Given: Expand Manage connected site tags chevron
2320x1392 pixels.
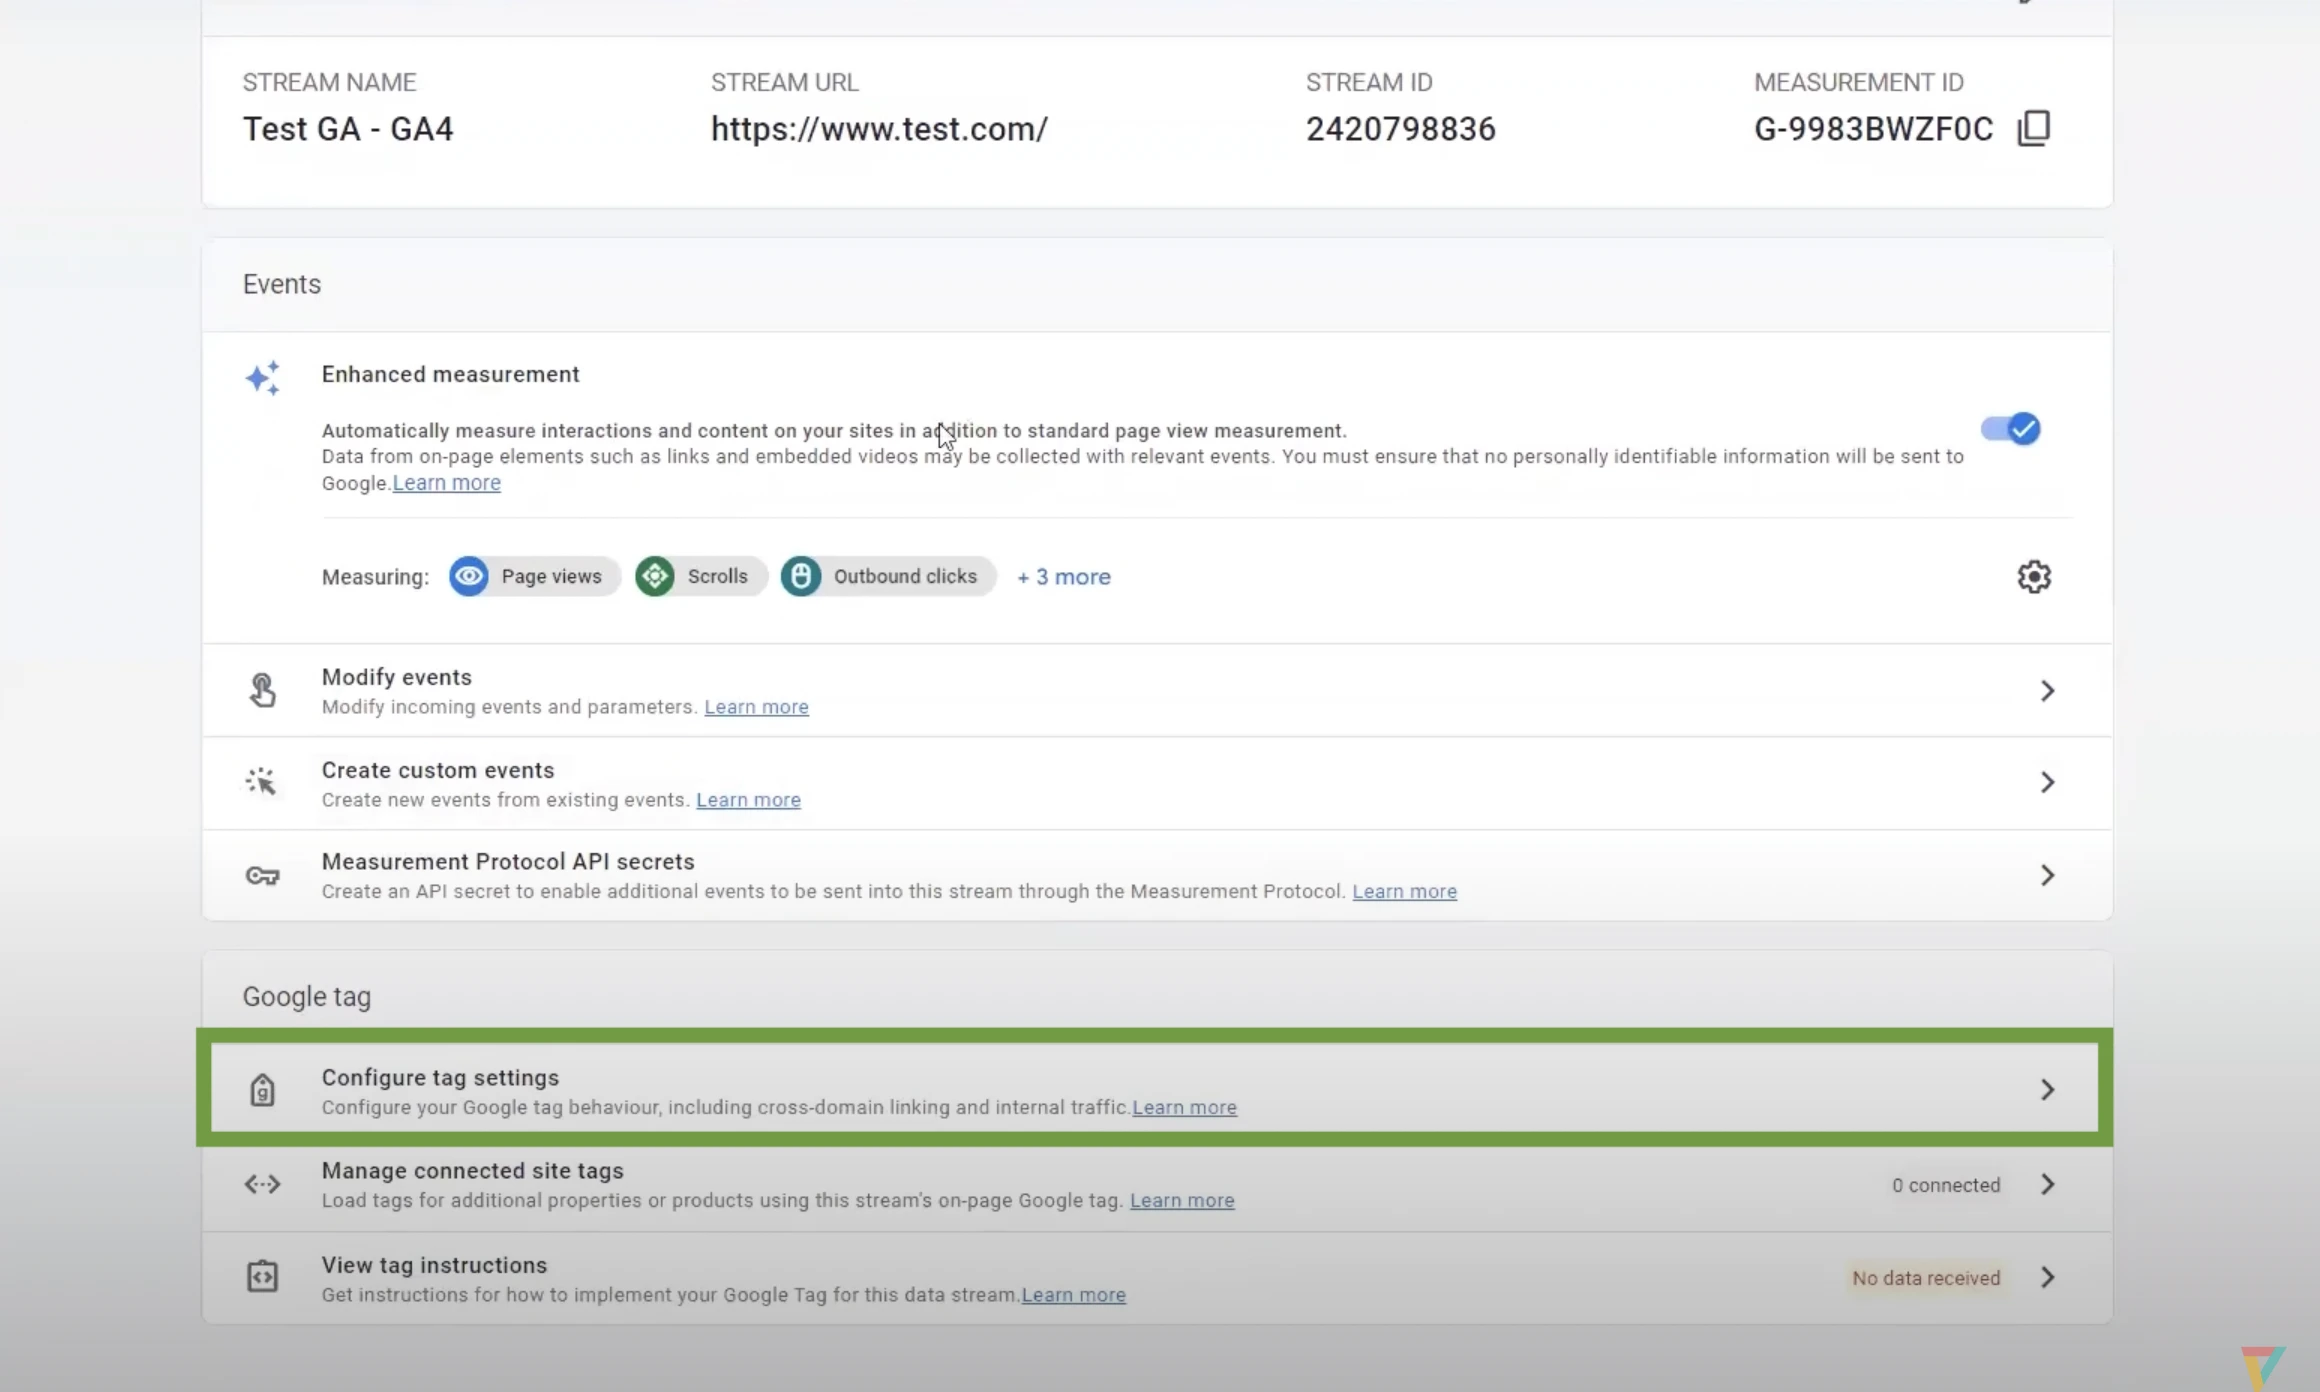Looking at the screenshot, I should 2047,1184.
